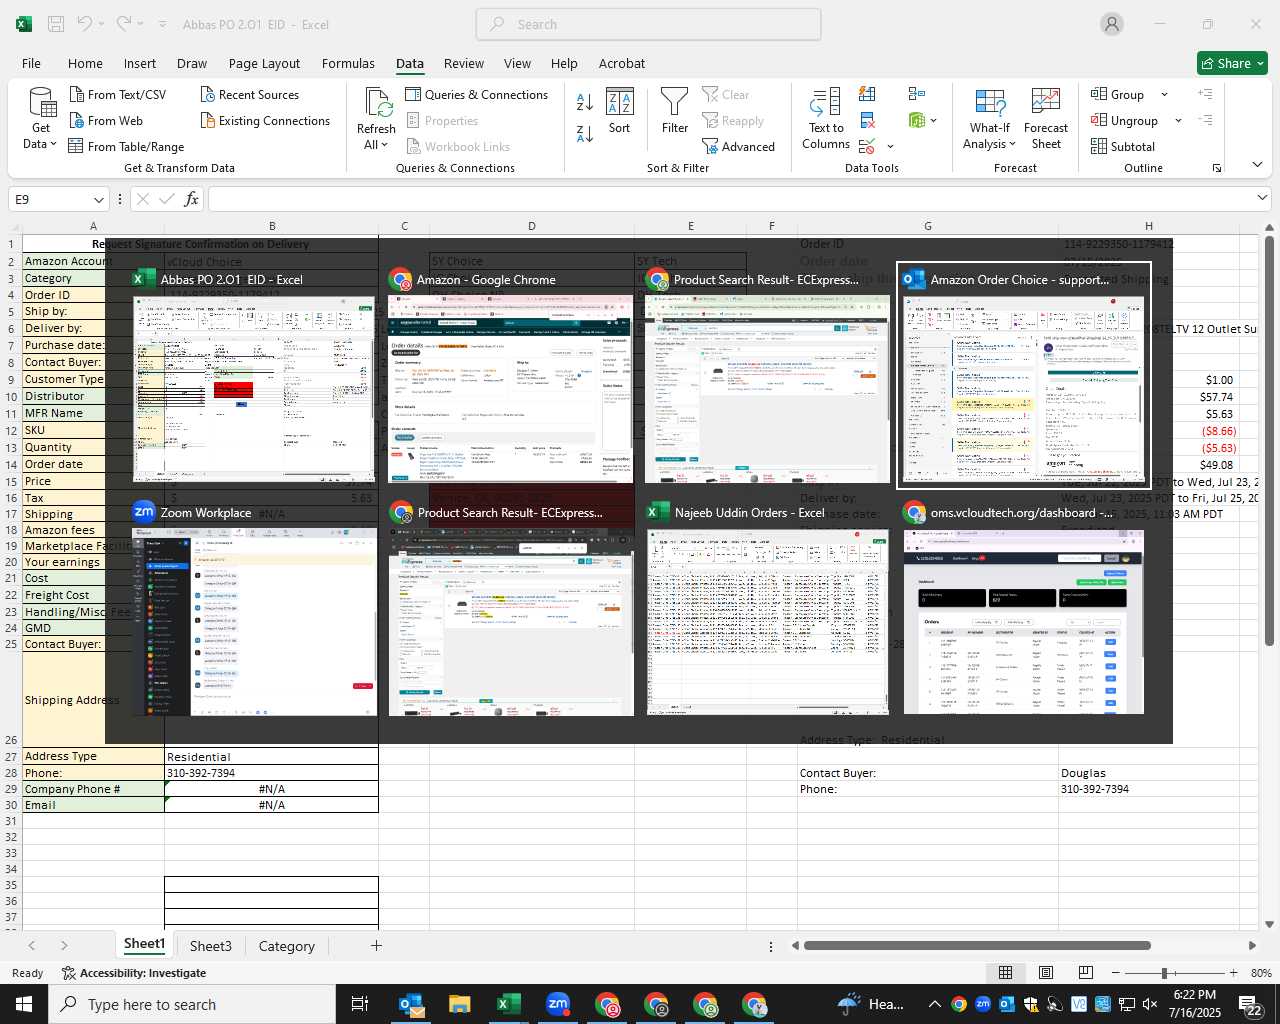Switch to the Review ribbon tab
The width and height of the screenshot is (1280, 1024).
(x=464, y=63)
